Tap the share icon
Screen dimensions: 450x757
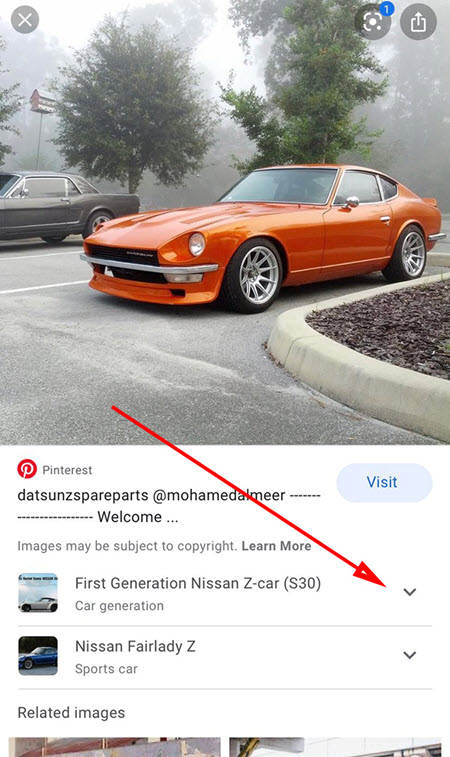(418, 22)
